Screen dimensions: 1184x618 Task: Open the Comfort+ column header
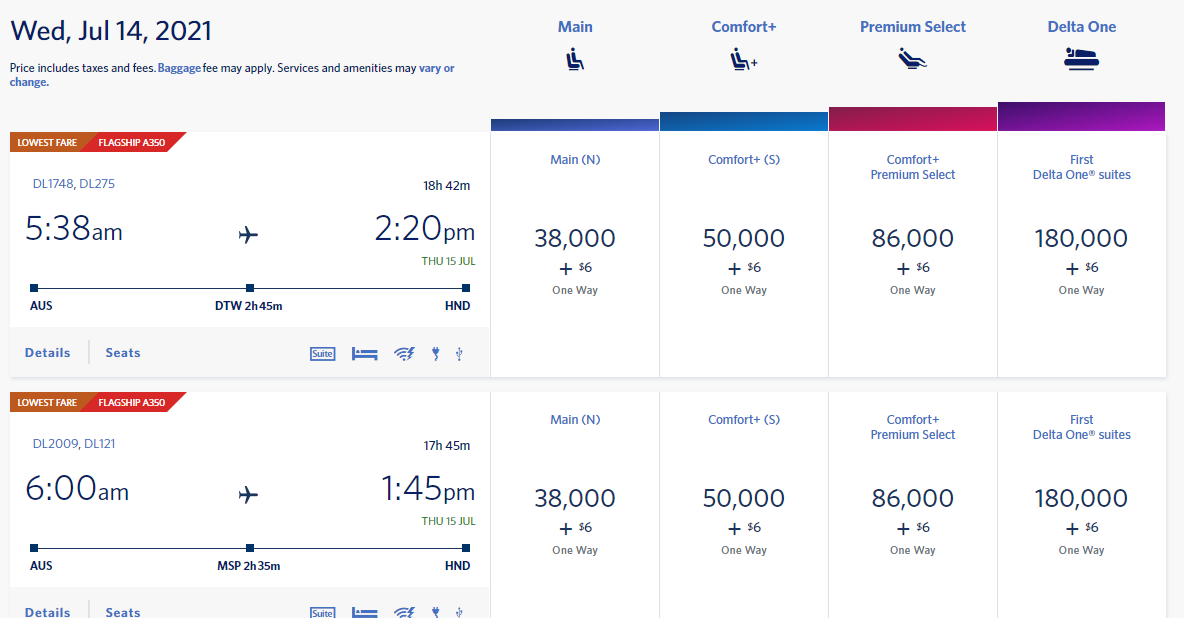point(744,26)
